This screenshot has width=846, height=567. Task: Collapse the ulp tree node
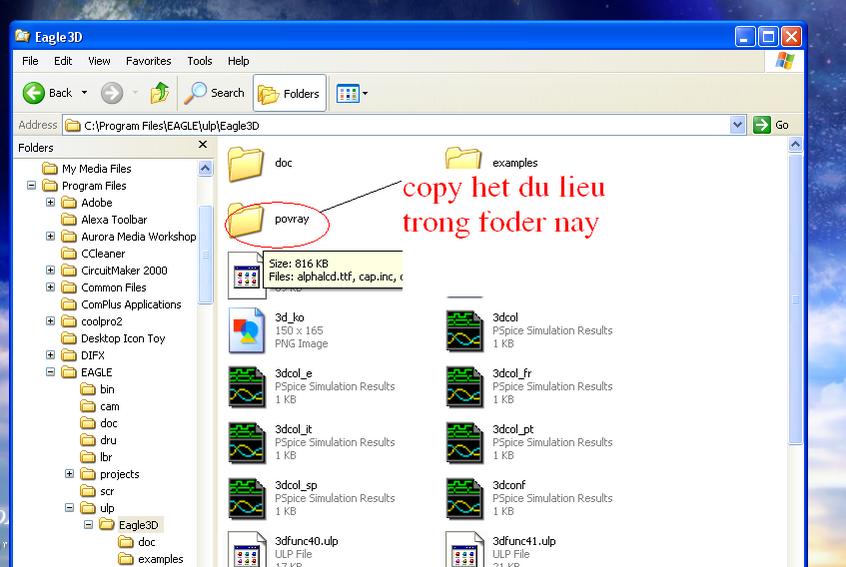69,508
